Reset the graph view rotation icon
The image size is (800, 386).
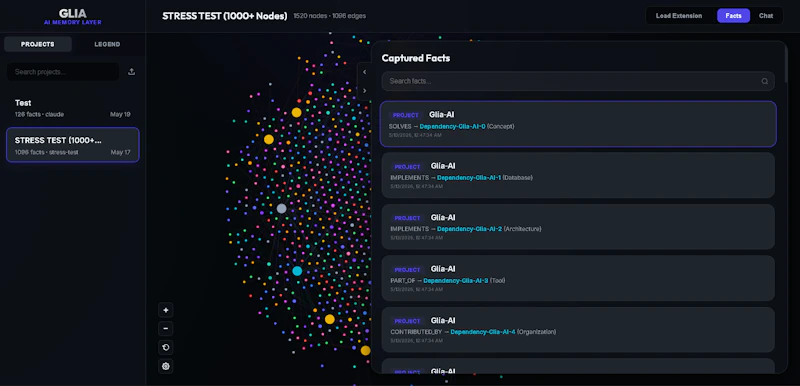point(165,347)
